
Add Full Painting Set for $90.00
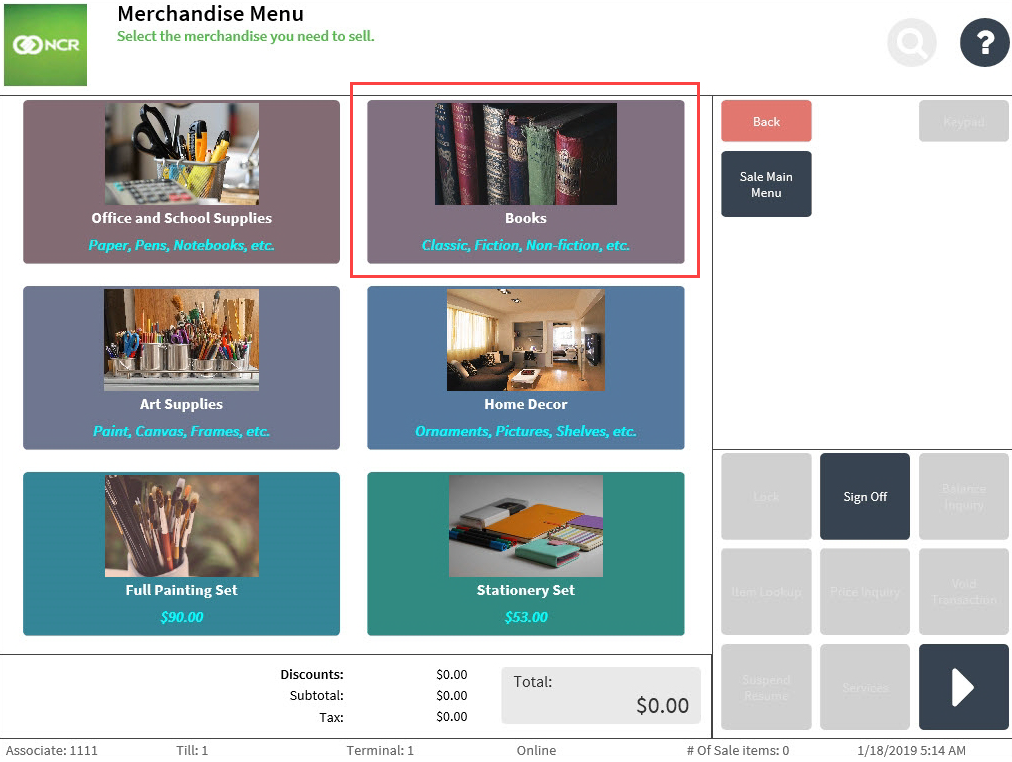point(181,553)
